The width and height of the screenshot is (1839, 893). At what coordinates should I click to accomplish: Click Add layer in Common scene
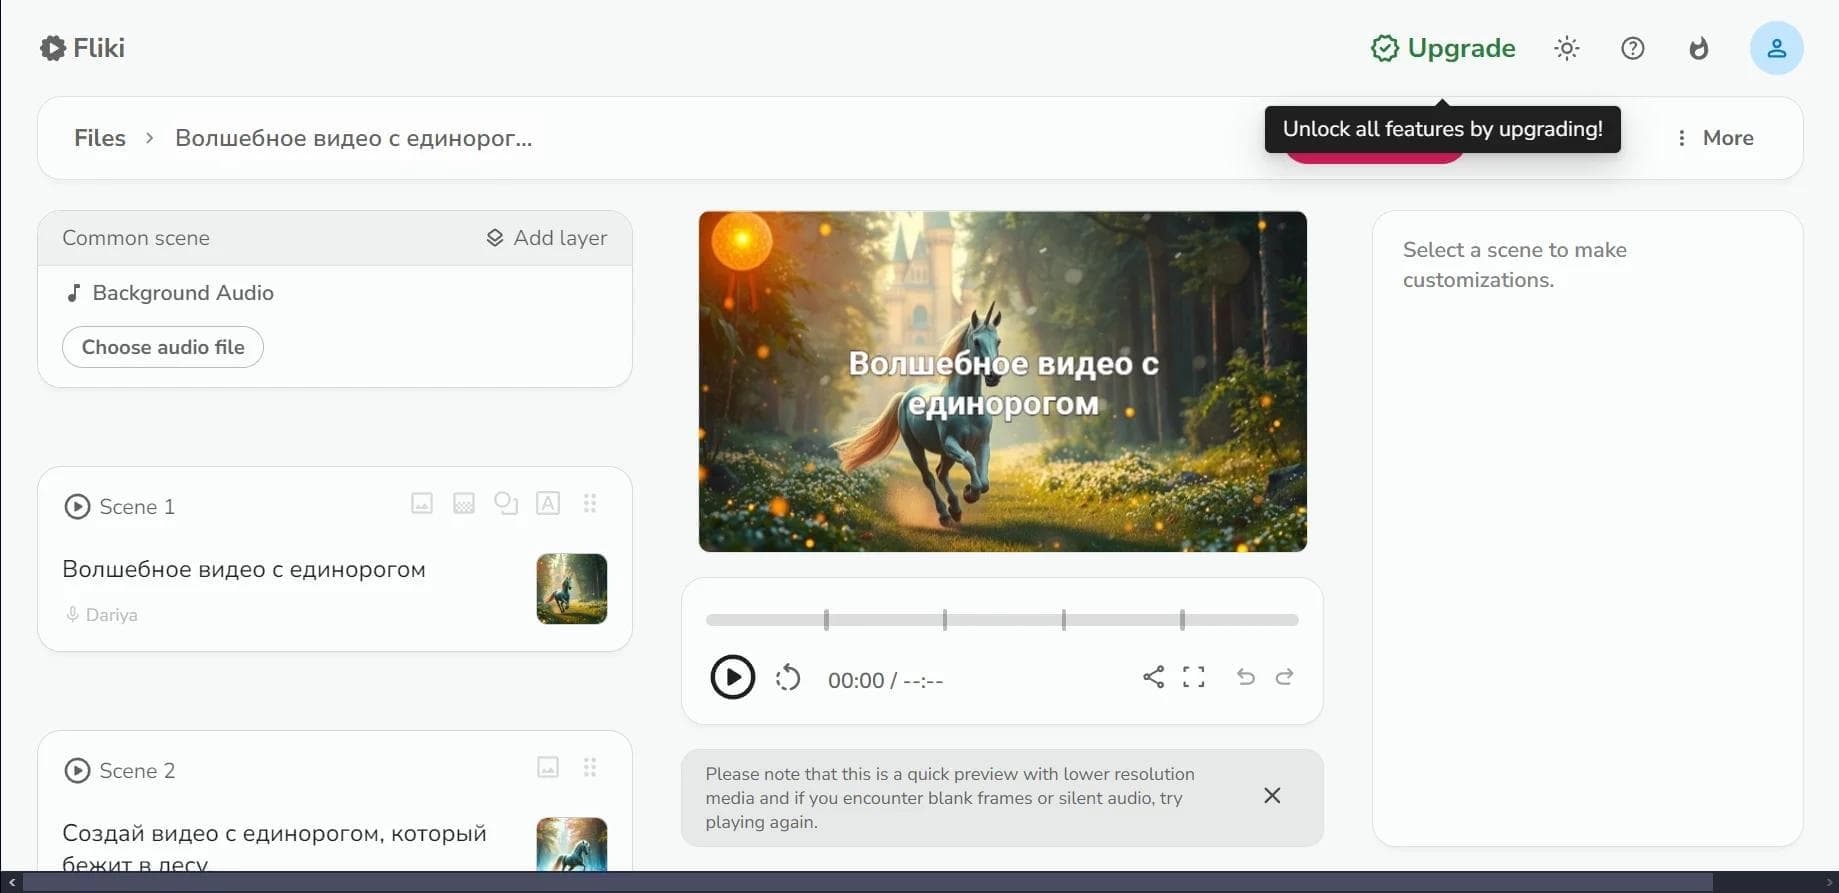click(x=547, y=238)
